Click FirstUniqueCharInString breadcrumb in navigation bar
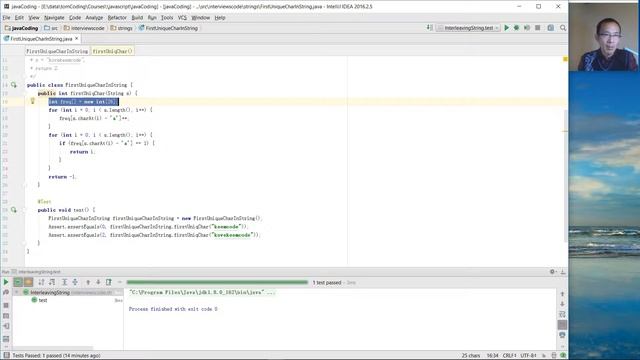The width and height of the screenshot is (640, 360). pyautogui.click(x=168, y=28)
